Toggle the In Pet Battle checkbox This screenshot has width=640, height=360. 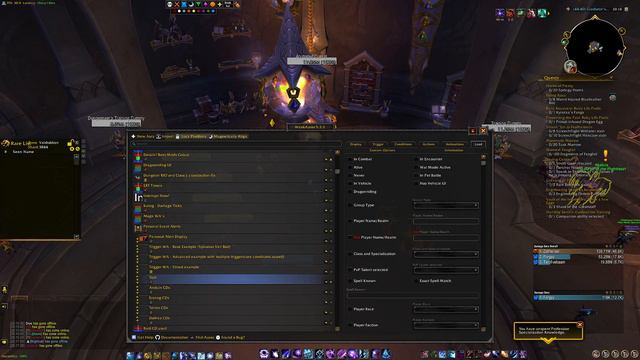(416, 176)
